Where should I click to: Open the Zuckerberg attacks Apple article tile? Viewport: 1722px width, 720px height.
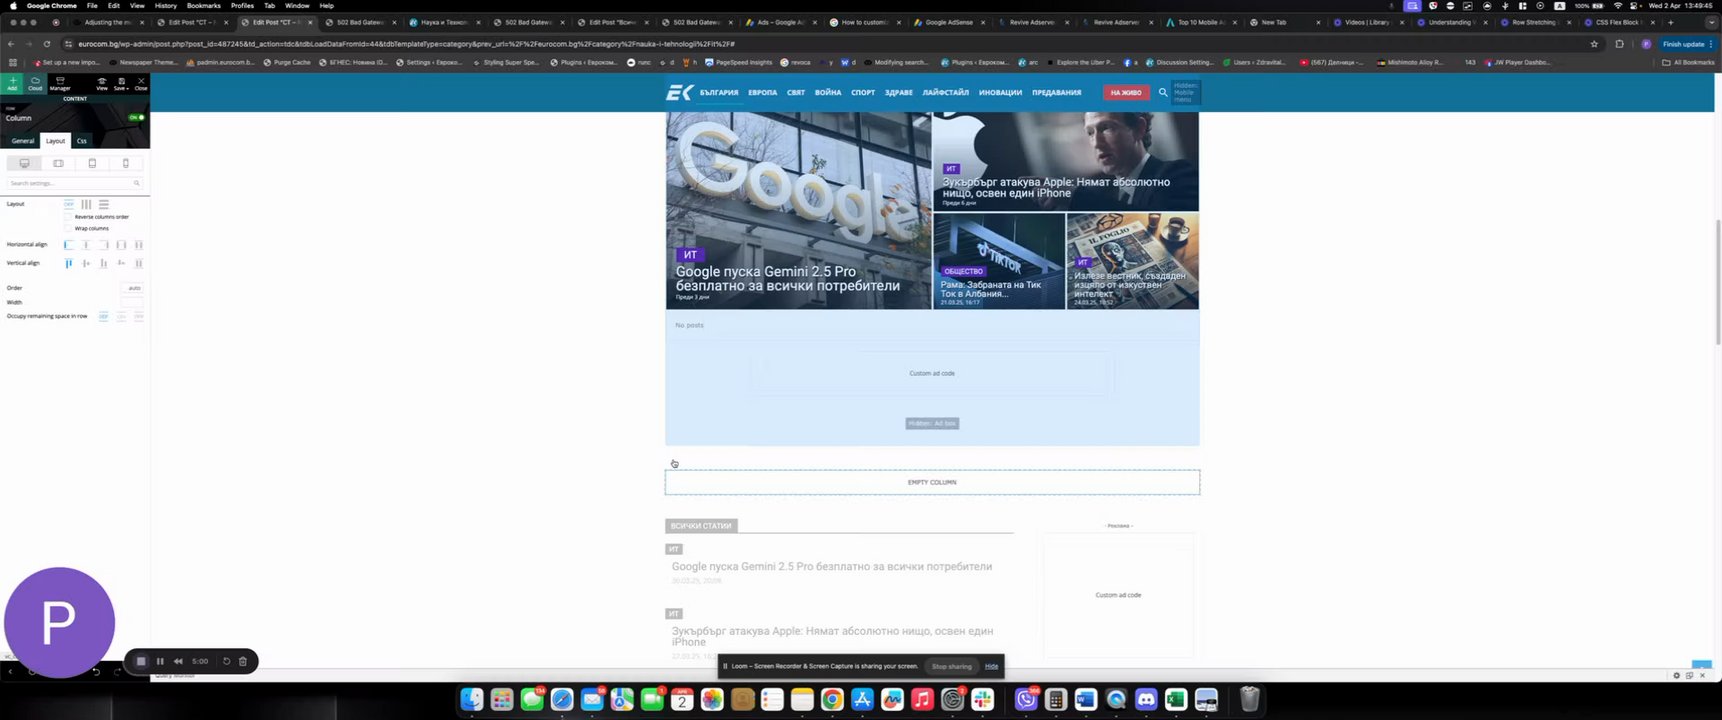click(1066, 162)
